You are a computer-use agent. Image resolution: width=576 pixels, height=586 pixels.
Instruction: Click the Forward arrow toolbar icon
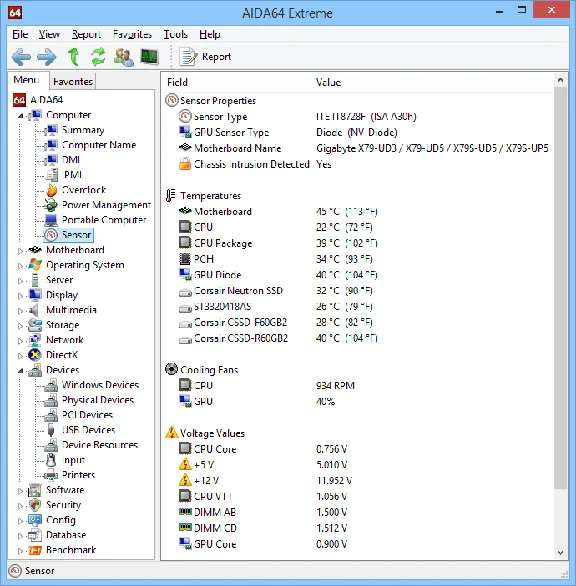coord(47,57)
